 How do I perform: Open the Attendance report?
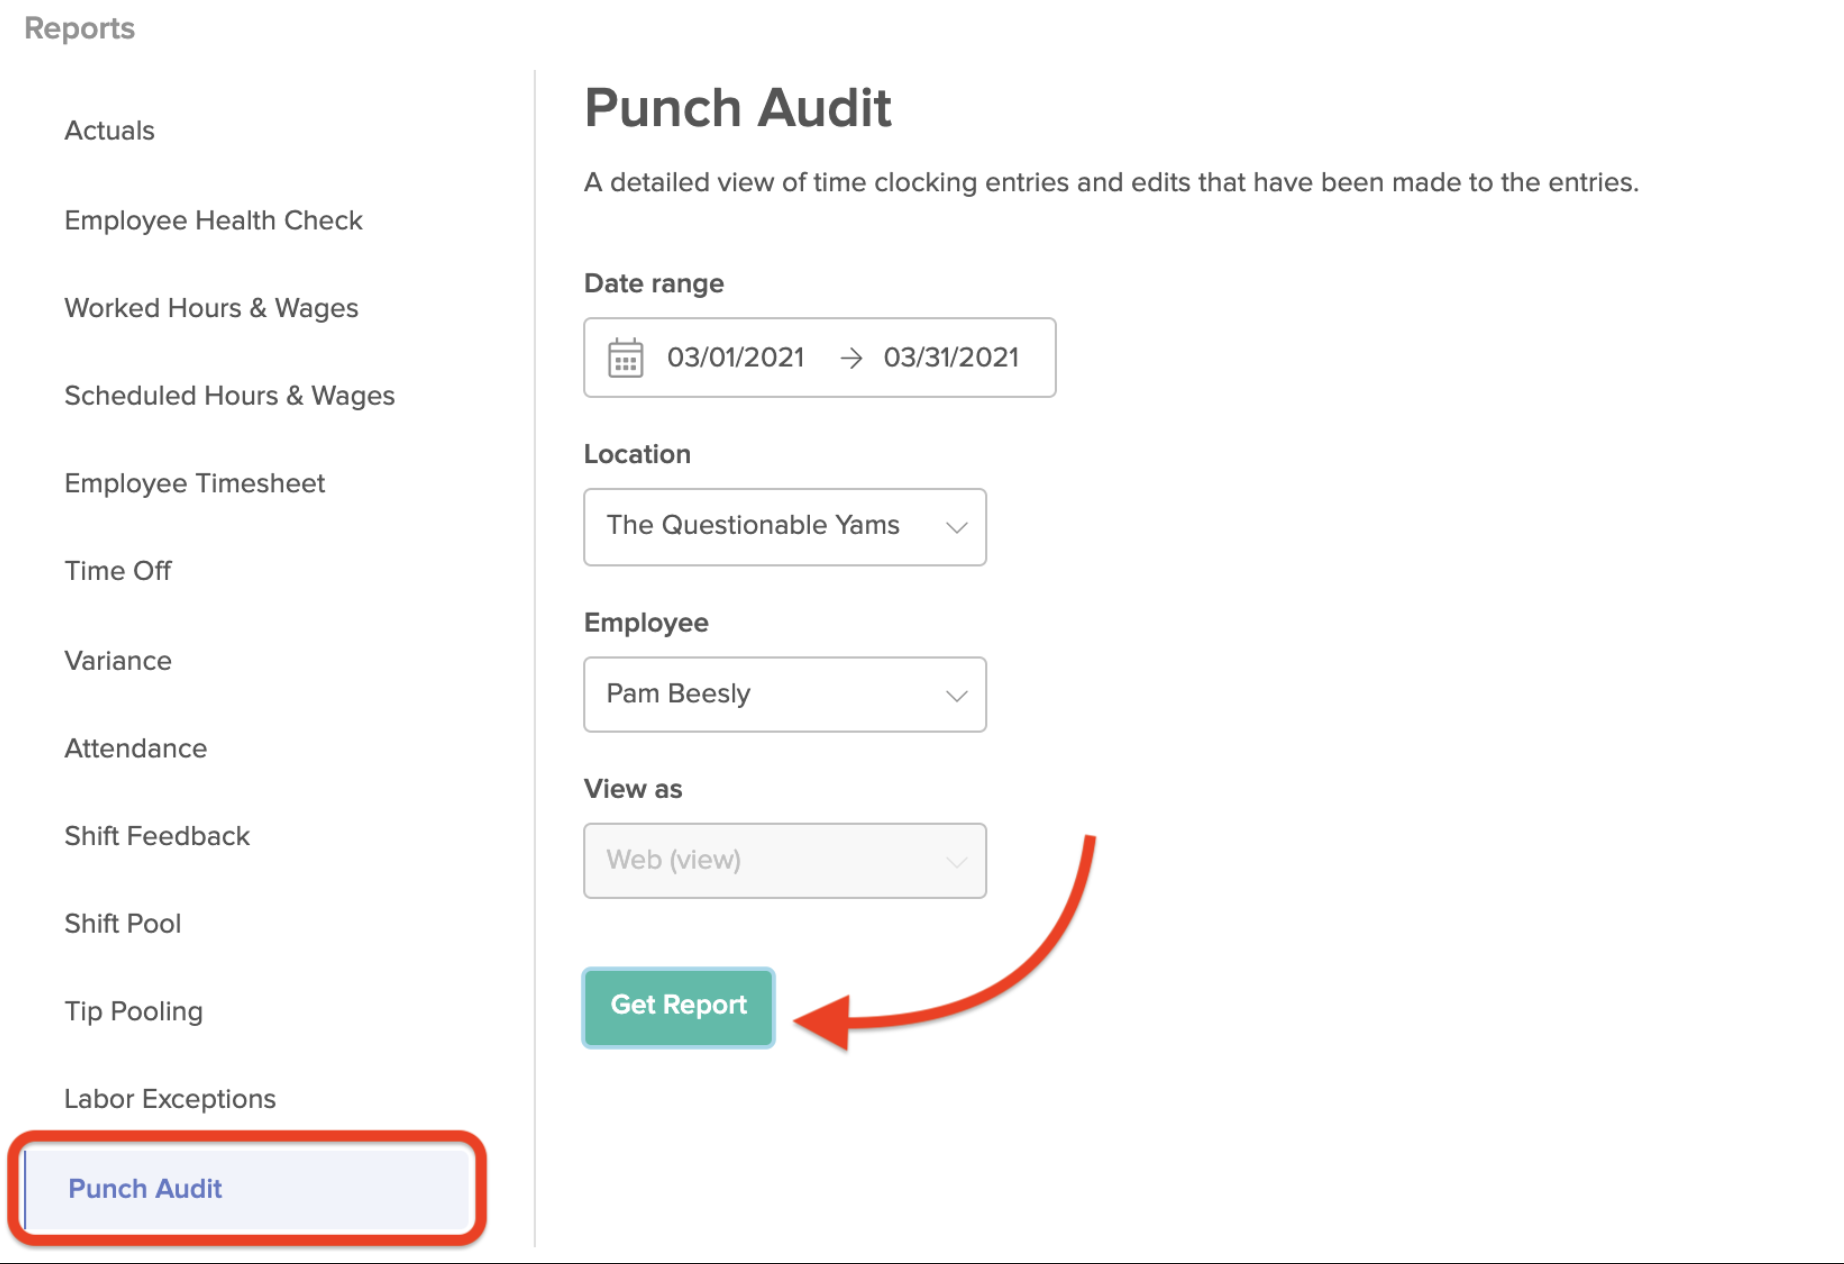(135, 748)
